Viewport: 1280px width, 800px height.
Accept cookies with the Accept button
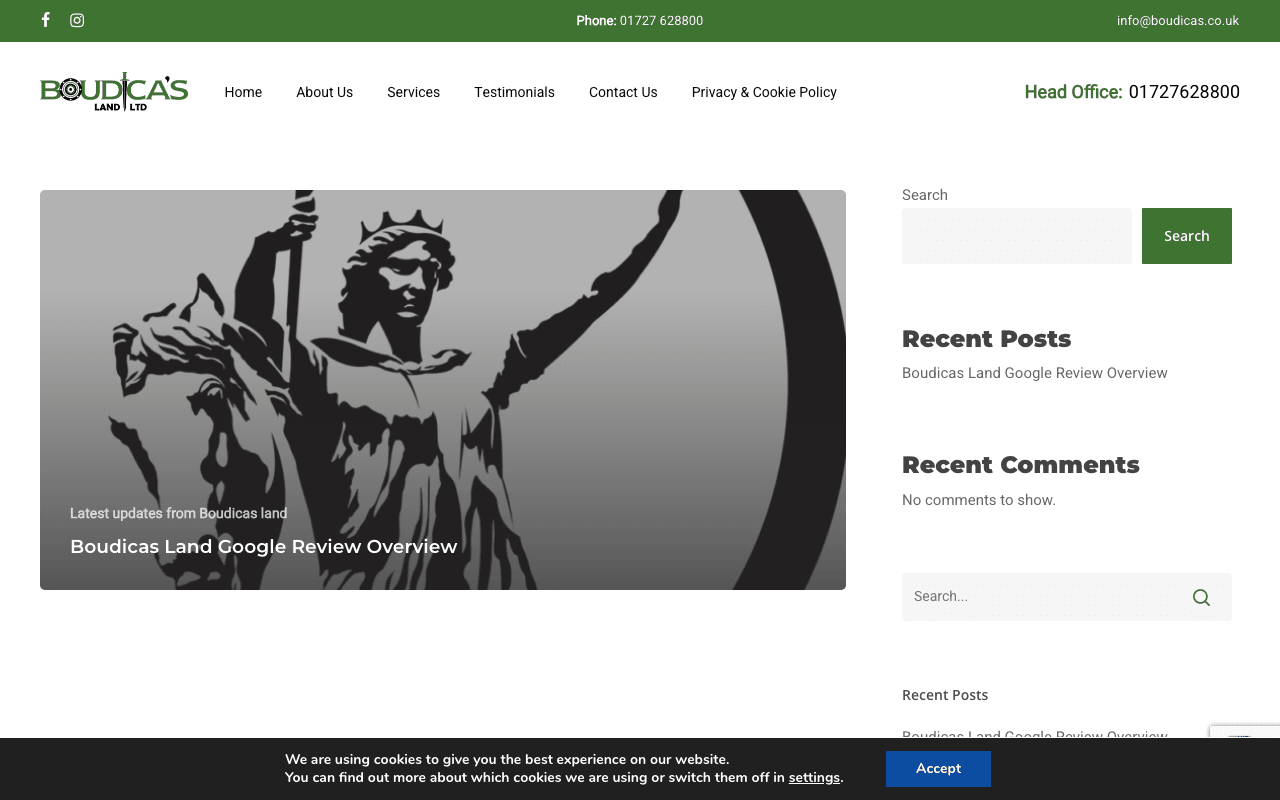pyautogui.click(x=938, y=769)
